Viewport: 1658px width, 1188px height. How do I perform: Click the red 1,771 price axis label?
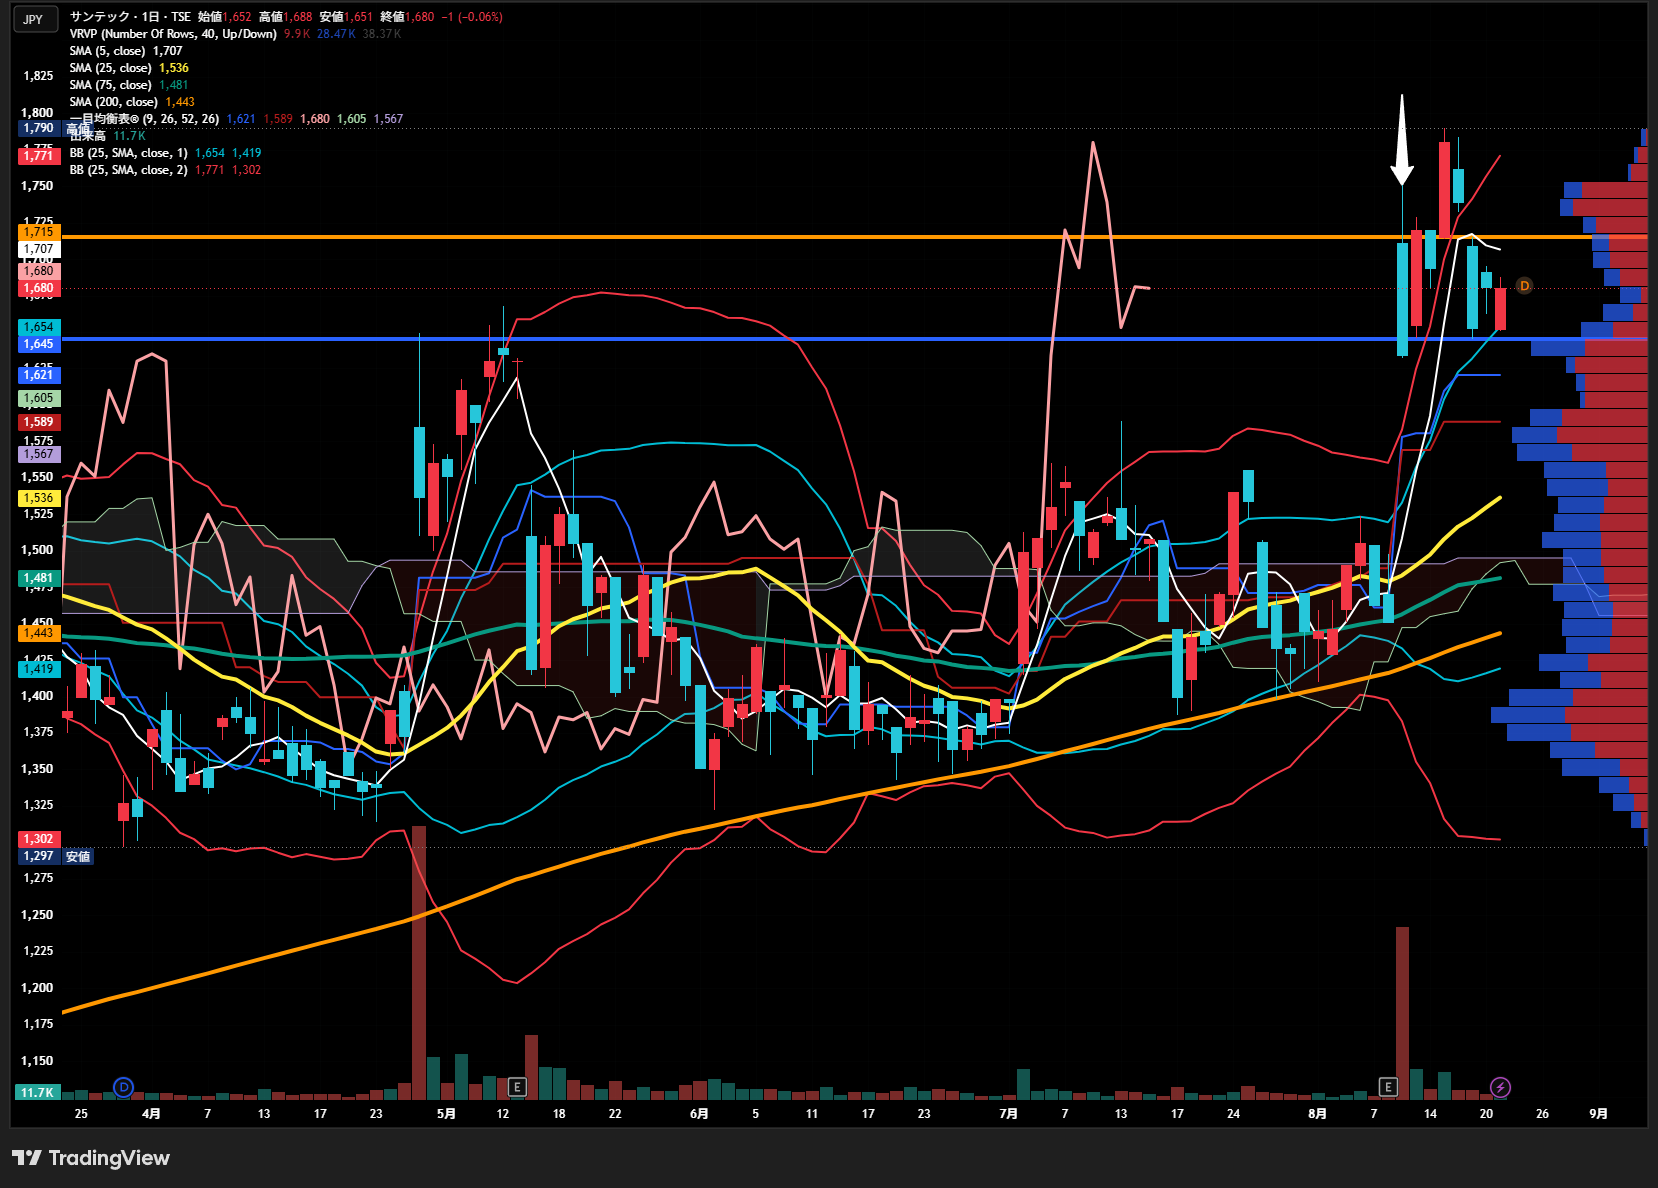click(39, 155)
